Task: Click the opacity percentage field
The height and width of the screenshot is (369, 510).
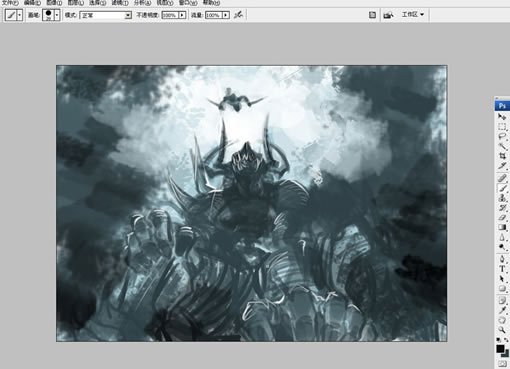Action: click(x=170, y=15)
